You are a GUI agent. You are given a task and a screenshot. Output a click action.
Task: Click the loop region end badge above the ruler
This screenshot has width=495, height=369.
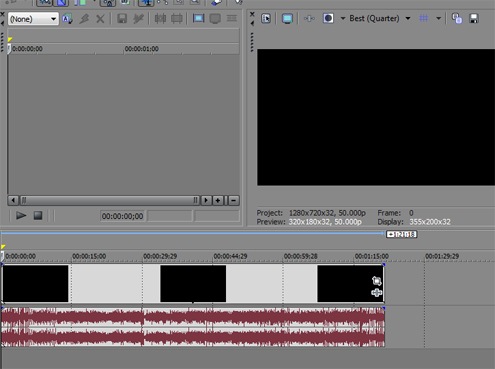click(402, 234)
